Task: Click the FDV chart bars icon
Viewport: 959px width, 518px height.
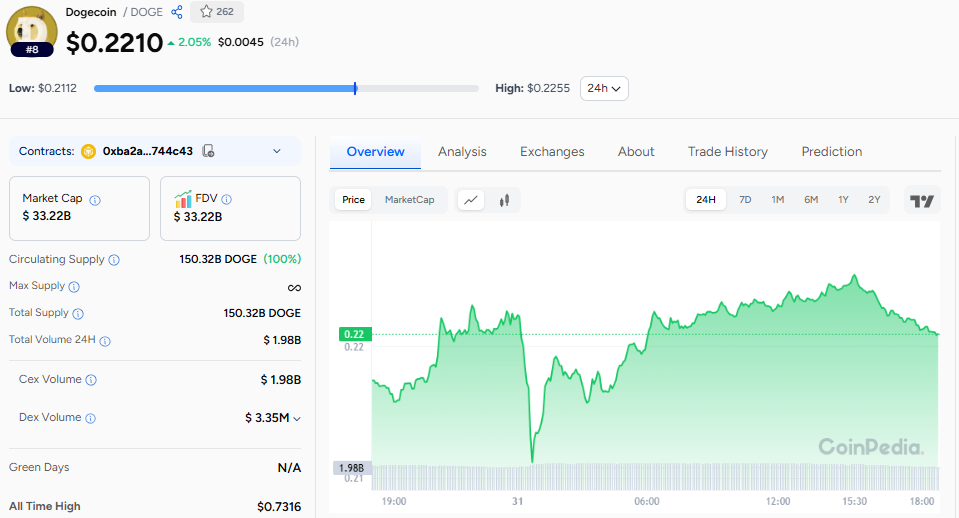Action: point(183,199)
